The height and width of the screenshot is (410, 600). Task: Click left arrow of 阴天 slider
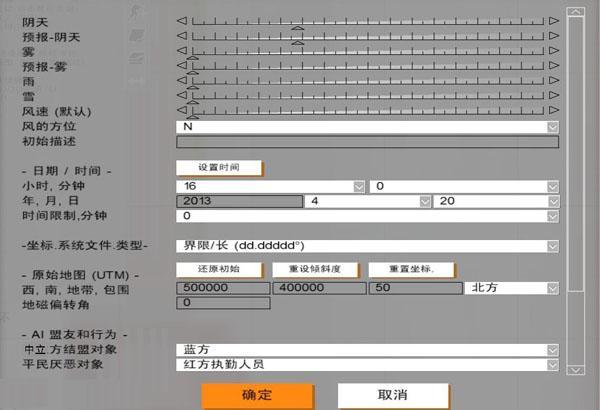click(x=182, y=21)
